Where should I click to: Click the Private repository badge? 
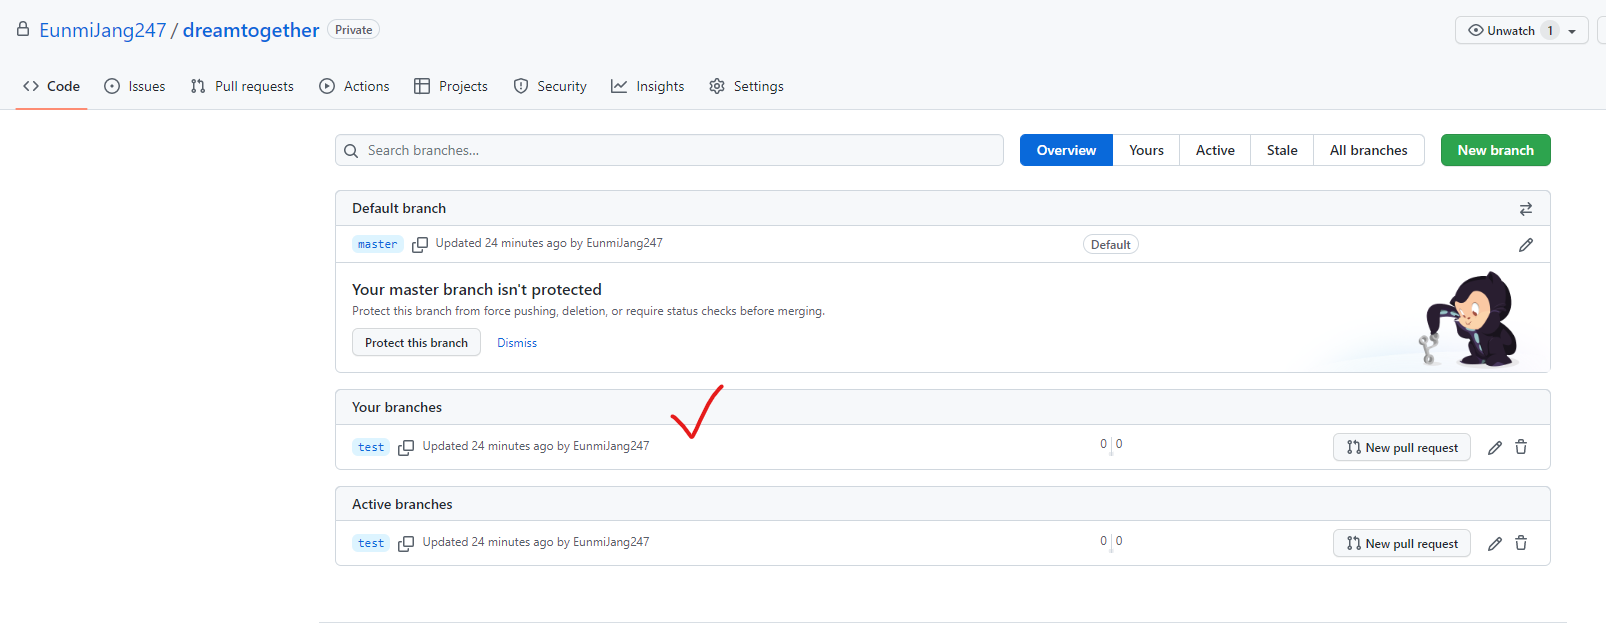coord(354,30)
